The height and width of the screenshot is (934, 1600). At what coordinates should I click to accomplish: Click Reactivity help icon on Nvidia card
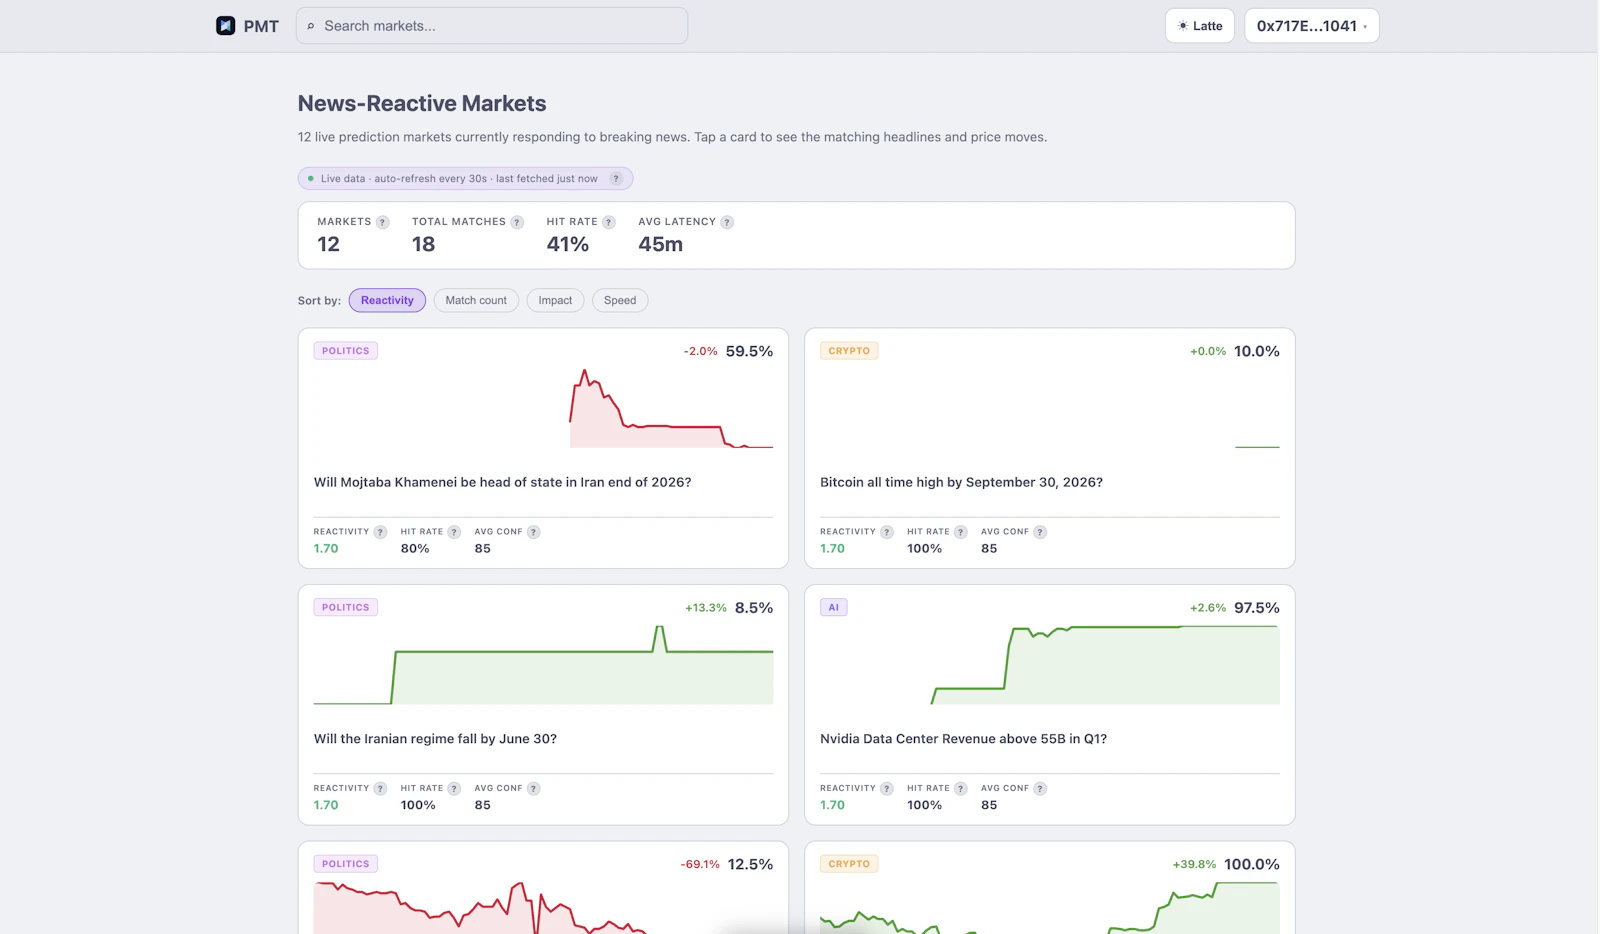887,789
